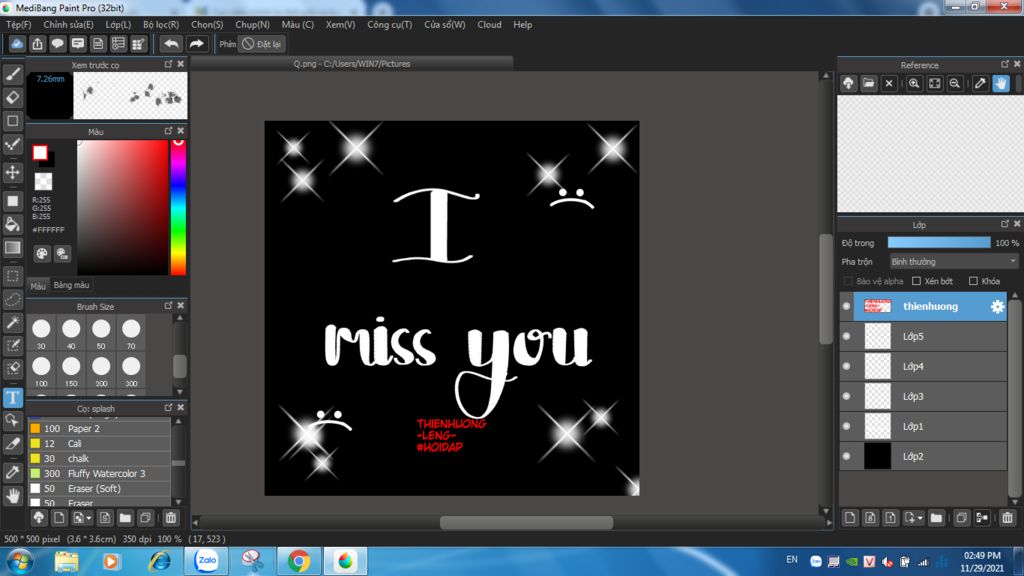Hide the thienhuong layer
The width and height of the screenshot is (1024, 576).
pyautogui.click(x=846, y=306)
